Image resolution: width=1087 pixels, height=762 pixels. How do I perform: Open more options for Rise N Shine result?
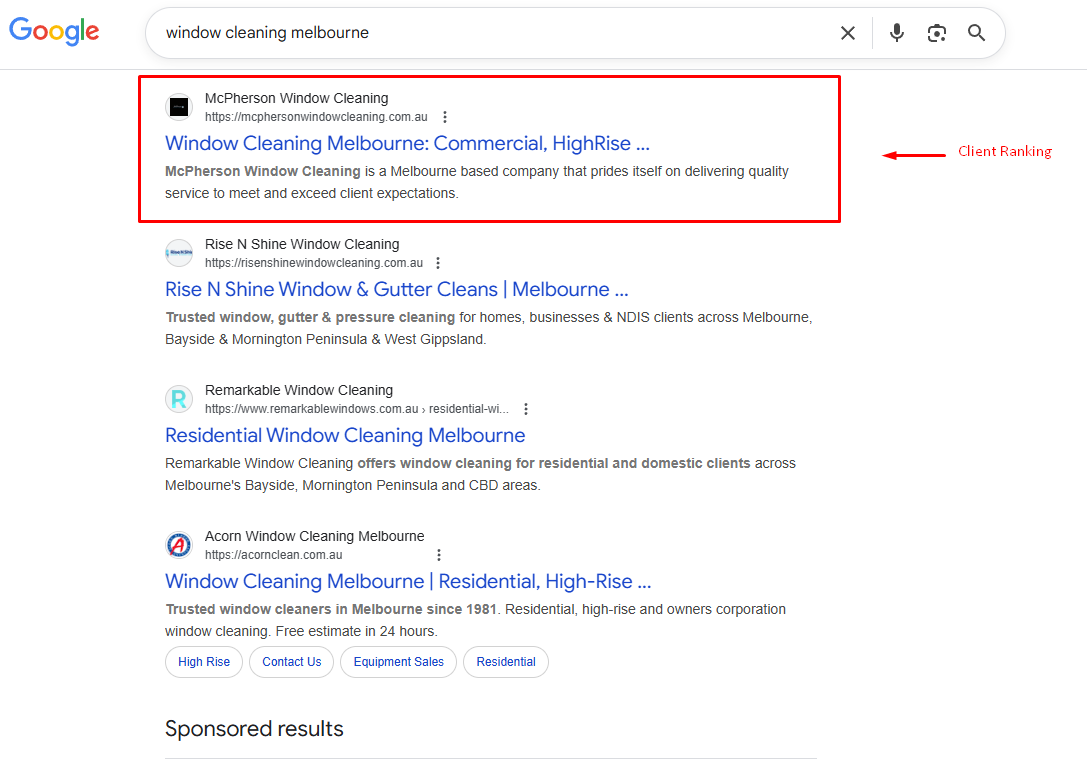coord(437,263)
